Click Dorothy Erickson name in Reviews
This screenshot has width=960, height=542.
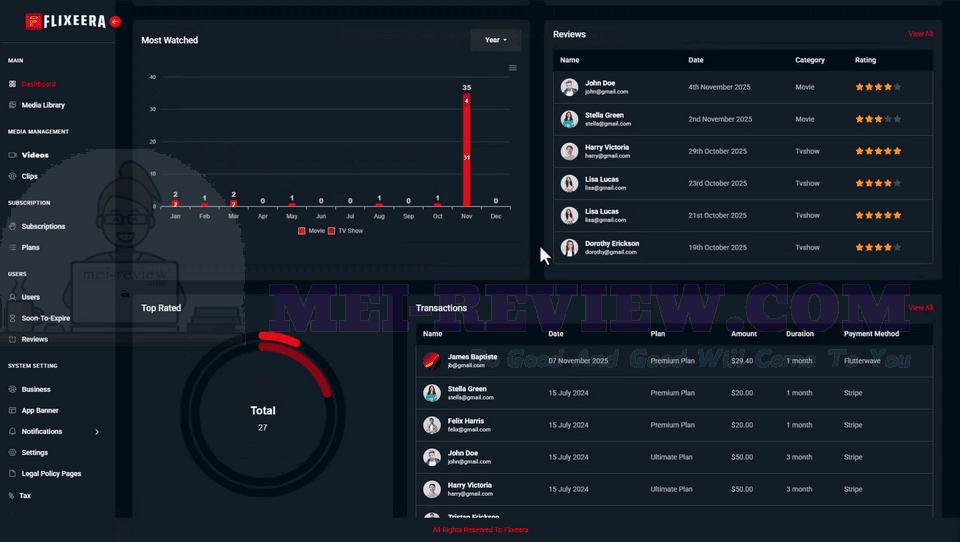pyautogui.click(x=612, y=243)
